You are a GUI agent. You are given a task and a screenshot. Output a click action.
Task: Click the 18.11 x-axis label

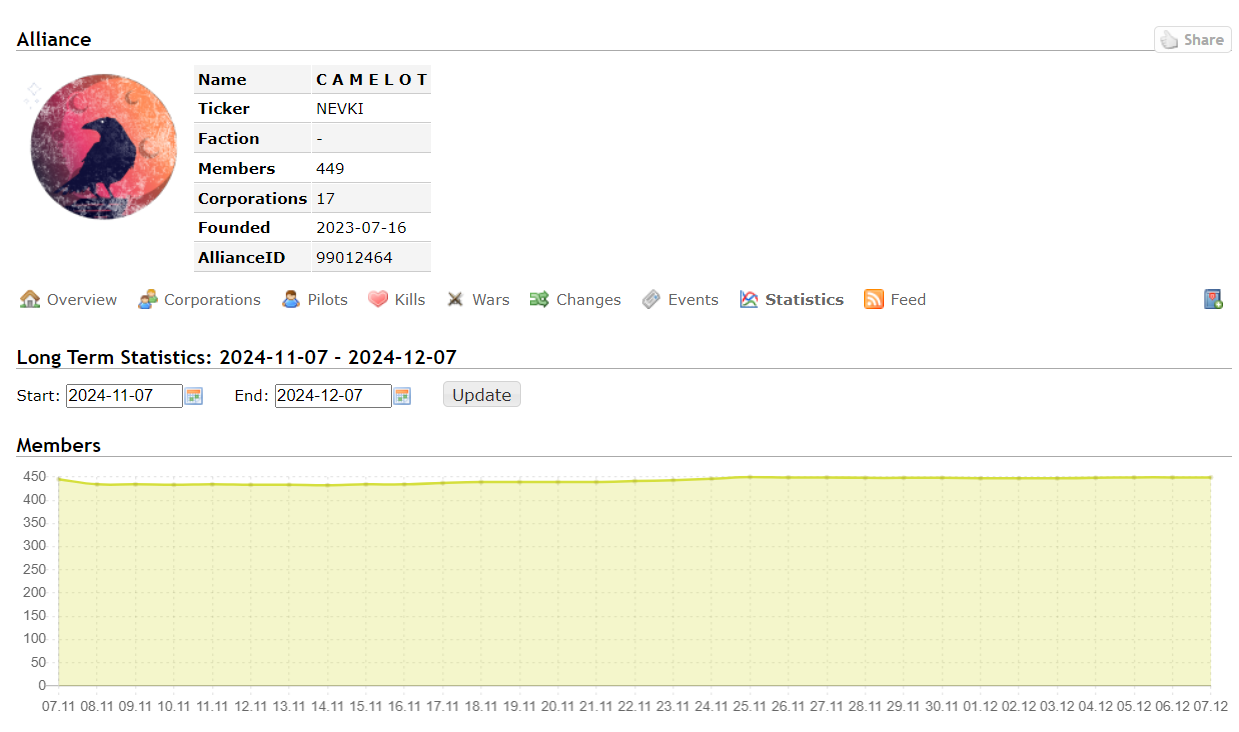(481, 706)
